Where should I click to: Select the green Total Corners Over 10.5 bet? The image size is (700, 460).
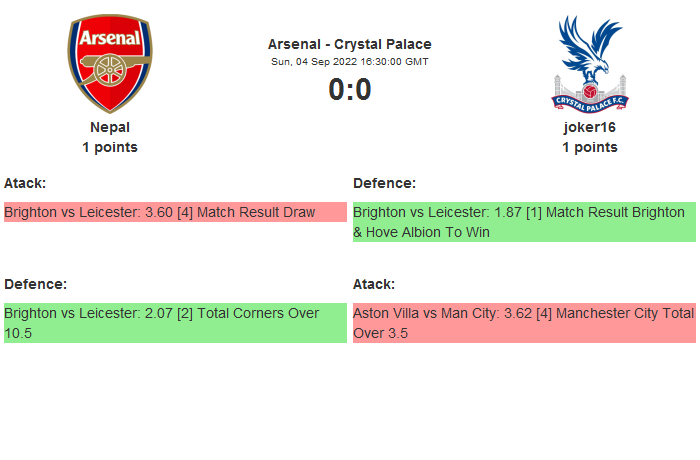click(175, 323)
